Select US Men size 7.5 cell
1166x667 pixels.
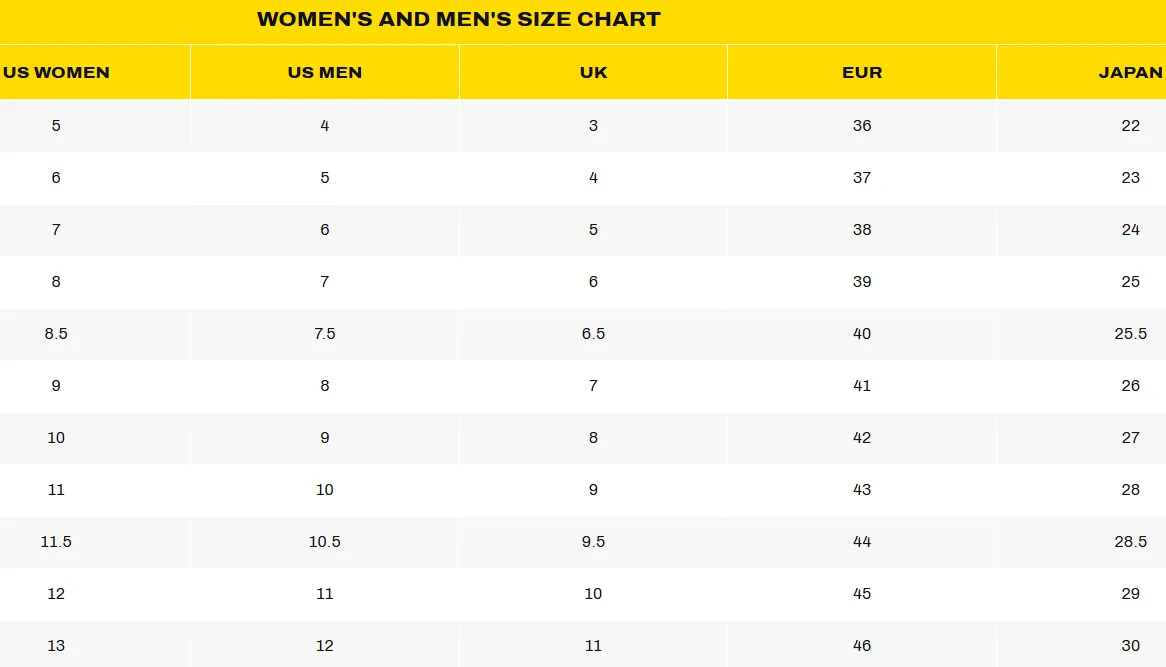[325, 334]
